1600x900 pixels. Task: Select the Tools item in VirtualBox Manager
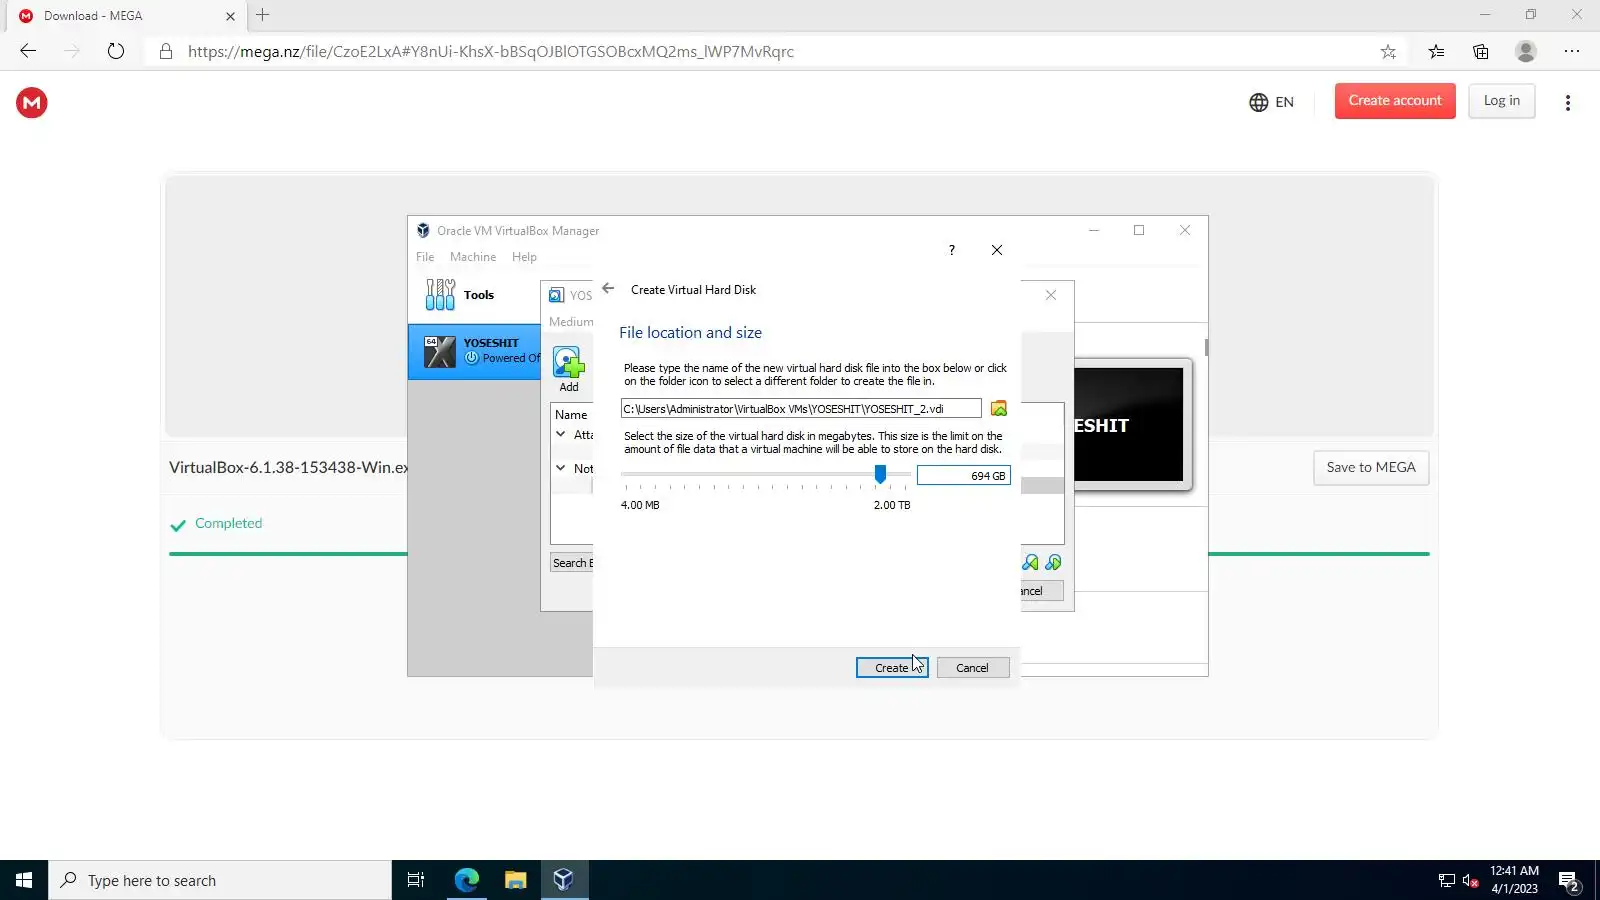pyautogui.click(x=474, y=295)
